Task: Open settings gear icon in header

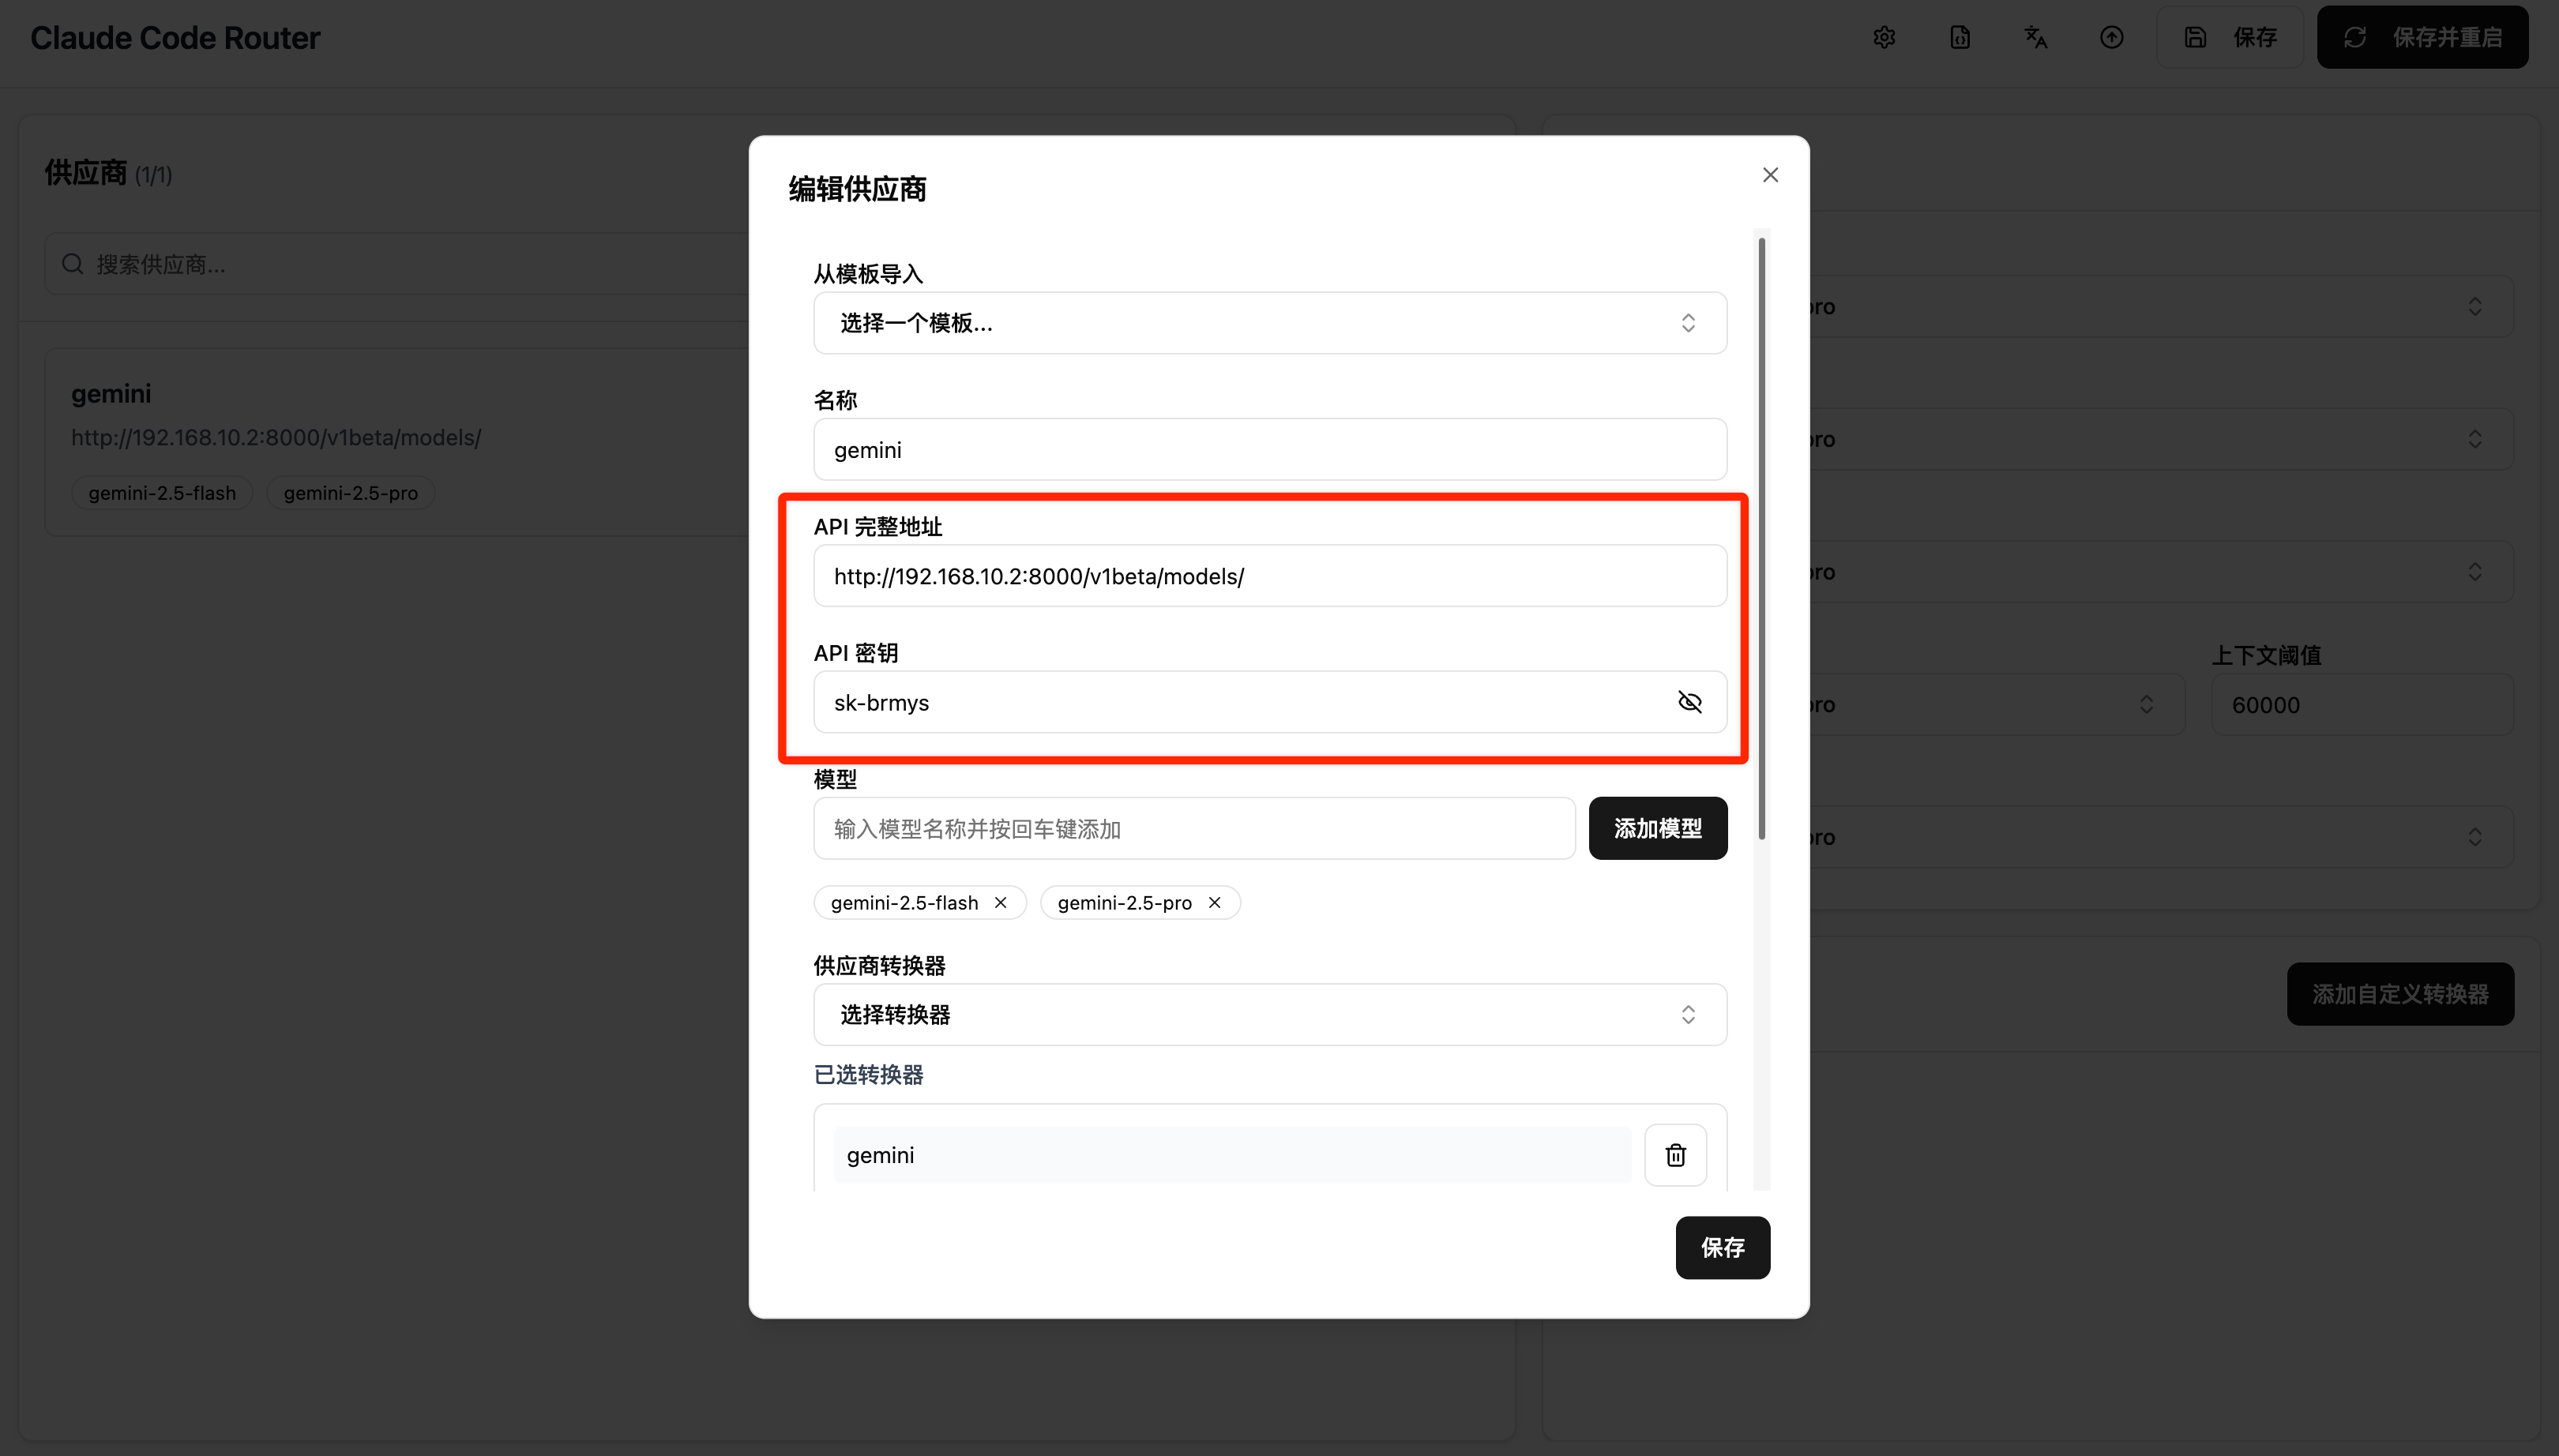Action: tap(1884, 38)
